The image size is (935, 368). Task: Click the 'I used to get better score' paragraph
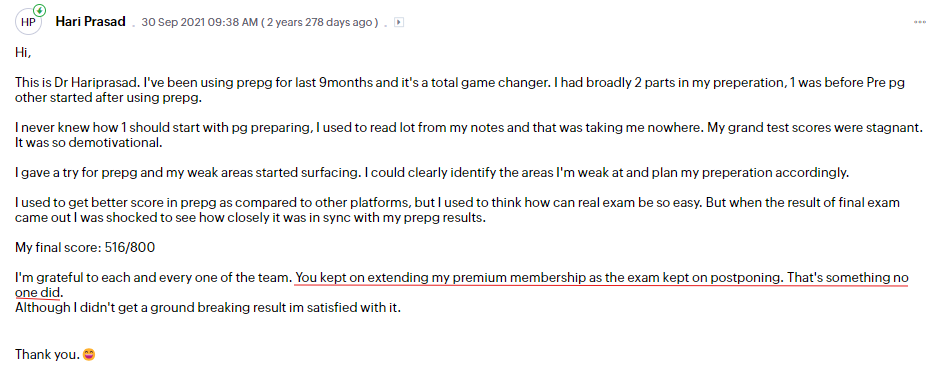(457, 211)
